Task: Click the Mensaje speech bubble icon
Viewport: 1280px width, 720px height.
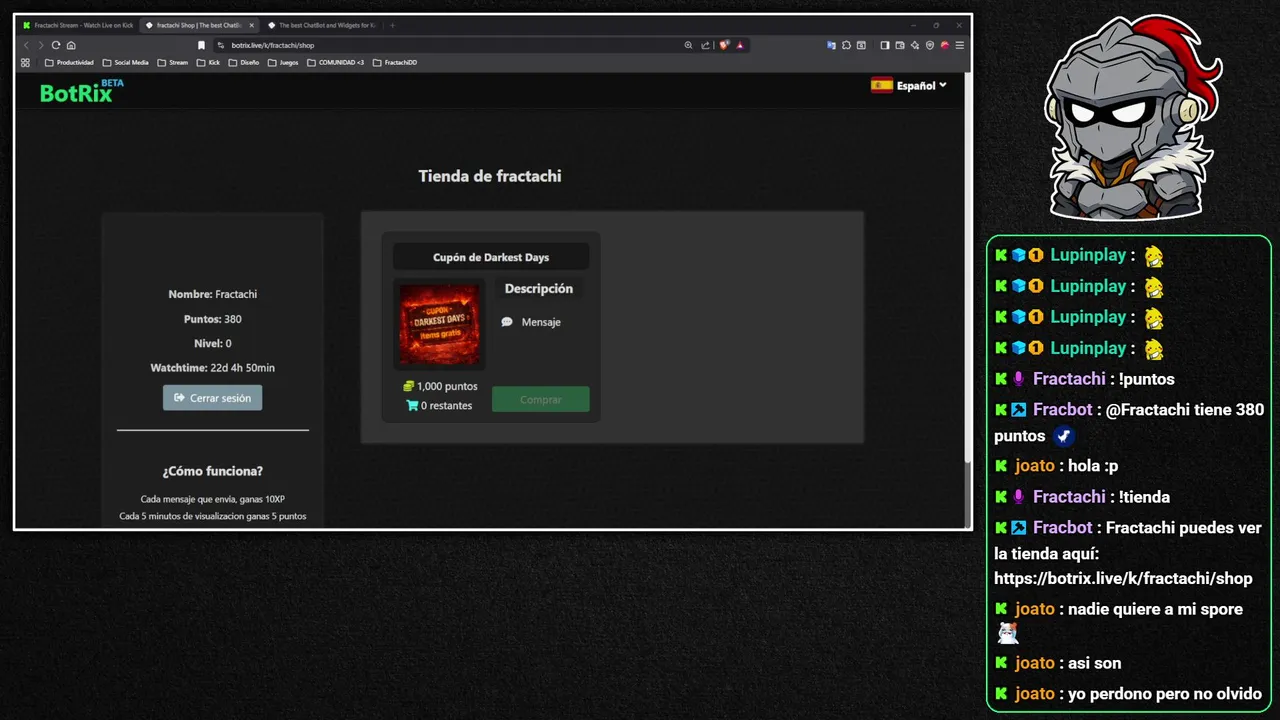Action: pos(507,322)
